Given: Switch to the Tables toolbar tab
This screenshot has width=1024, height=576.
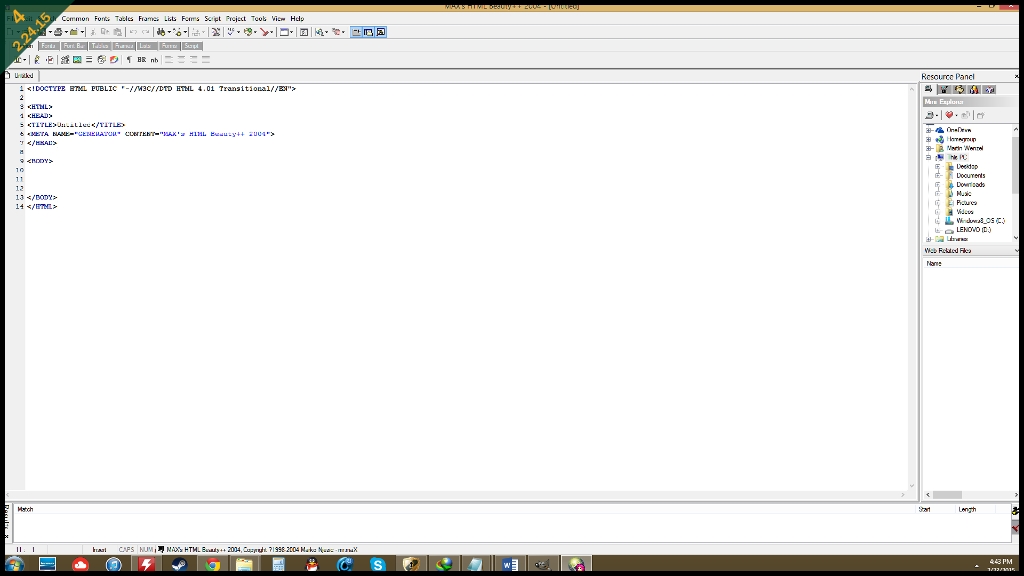Looking at the screenshot, I should point(100,46).
